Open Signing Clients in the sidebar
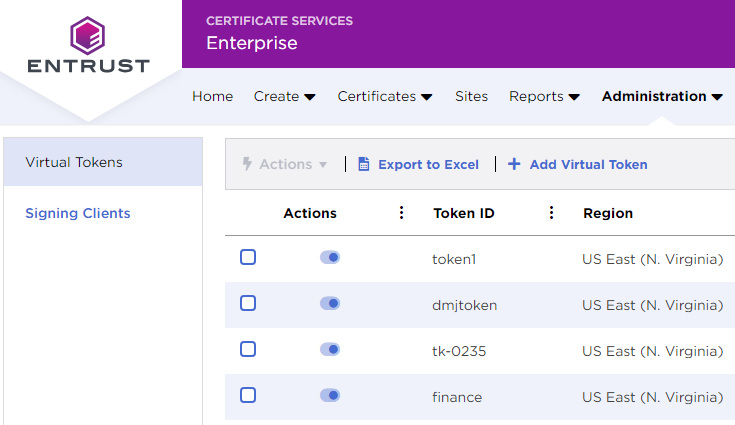Image resolution: width=735 pixels, height=425 pixels. 78,213
